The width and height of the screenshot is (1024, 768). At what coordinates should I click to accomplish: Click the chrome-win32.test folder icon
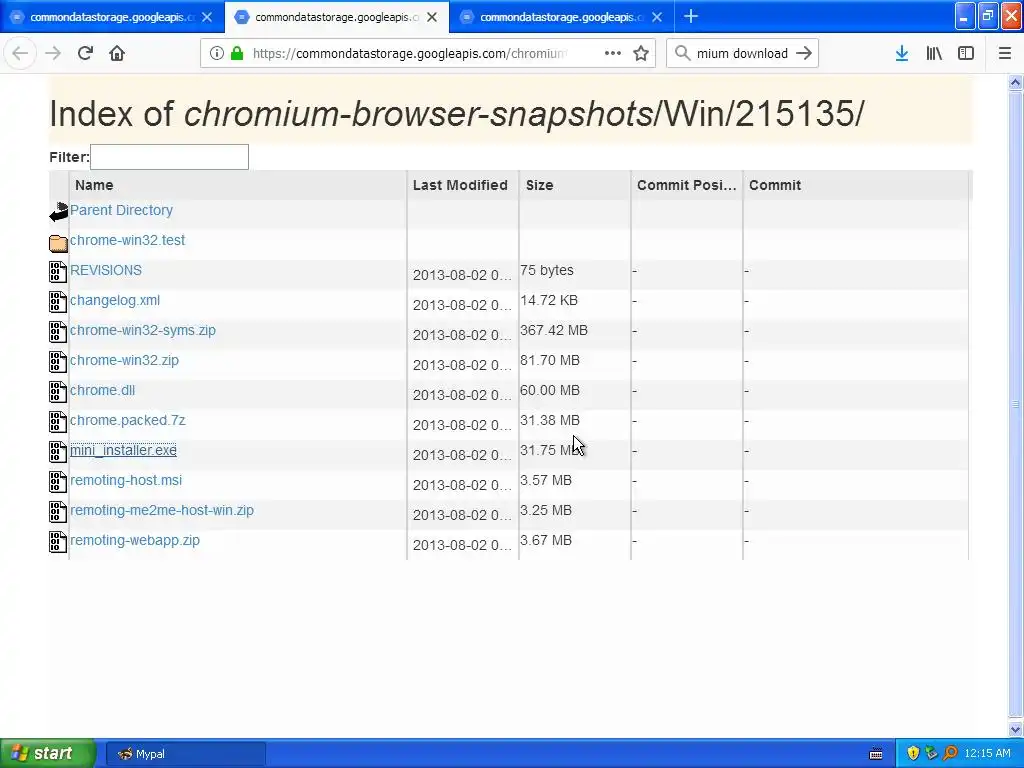tap(58, 243)
